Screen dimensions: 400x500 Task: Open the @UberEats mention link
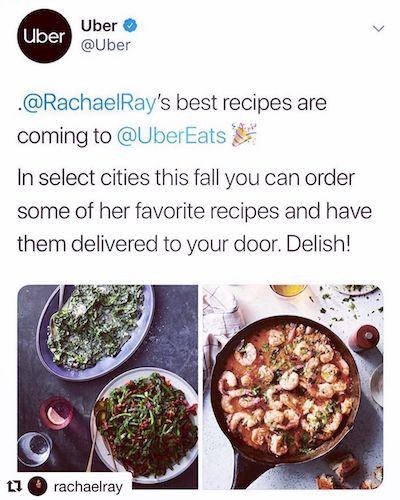171,136
